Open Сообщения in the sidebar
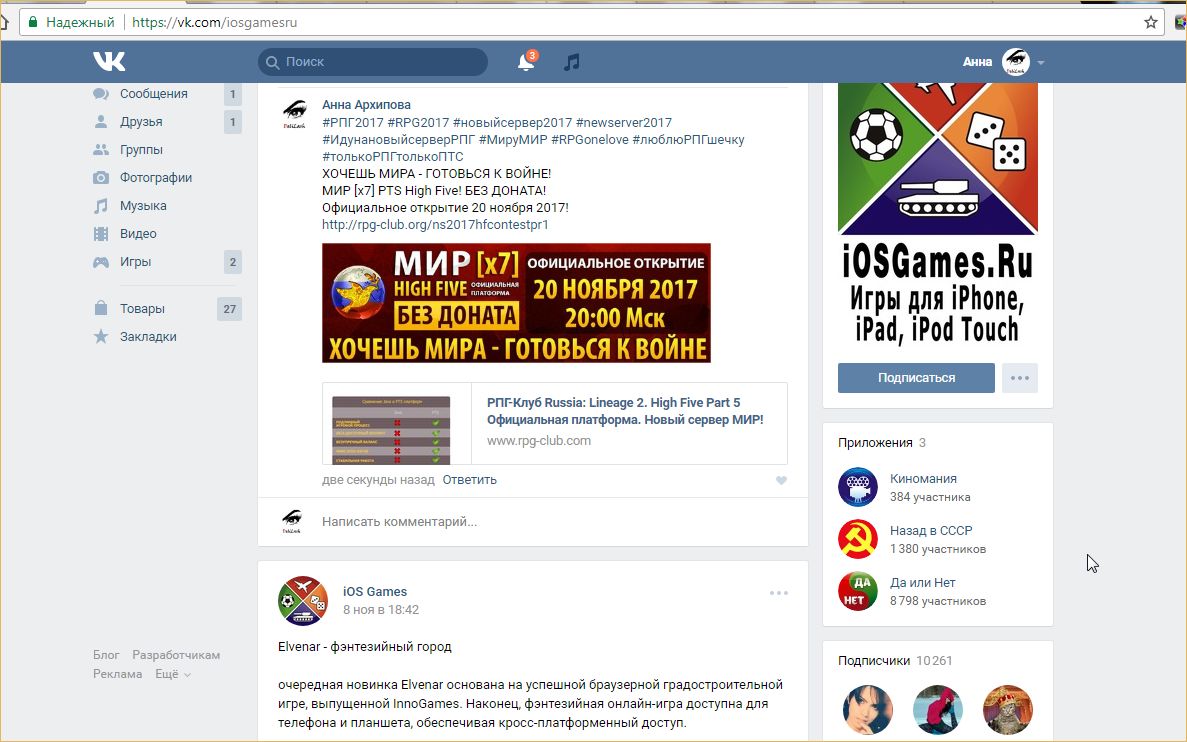This screenshot has width=1187, height=742. pyautogui.click(x=154, y=94)
